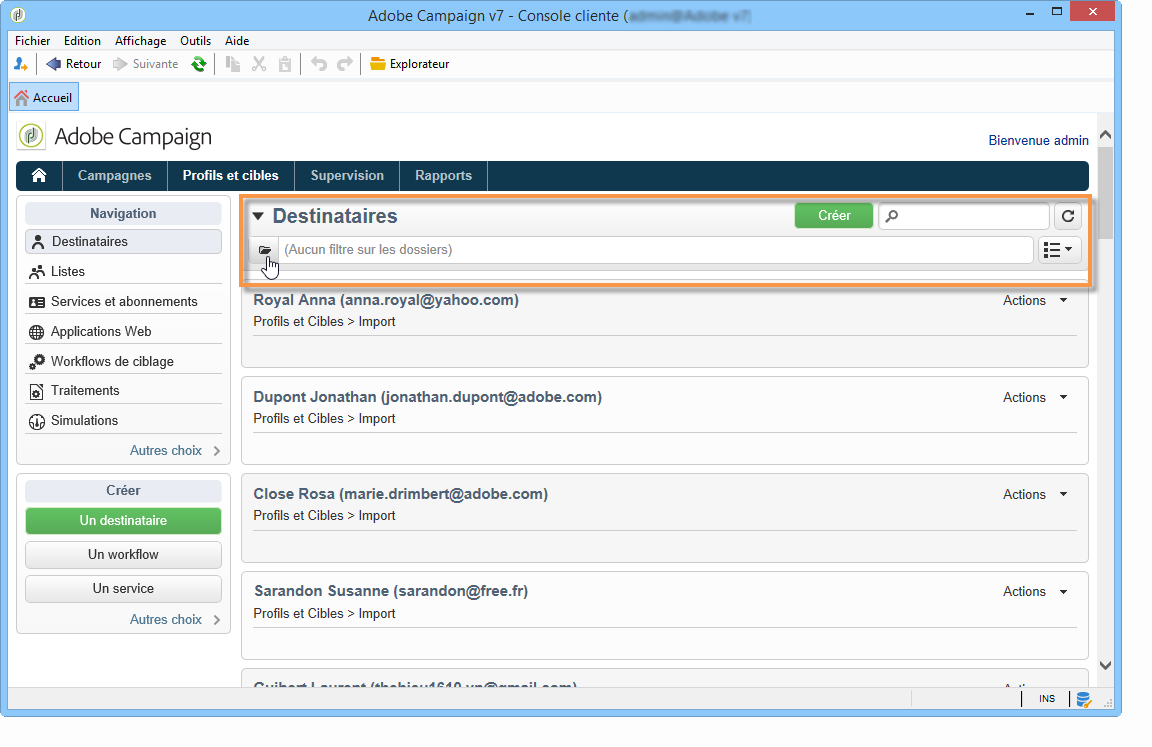
Task: Open Dupont Jonathan recipient entry
Action: pyautogui.click(x=428, y=397)
